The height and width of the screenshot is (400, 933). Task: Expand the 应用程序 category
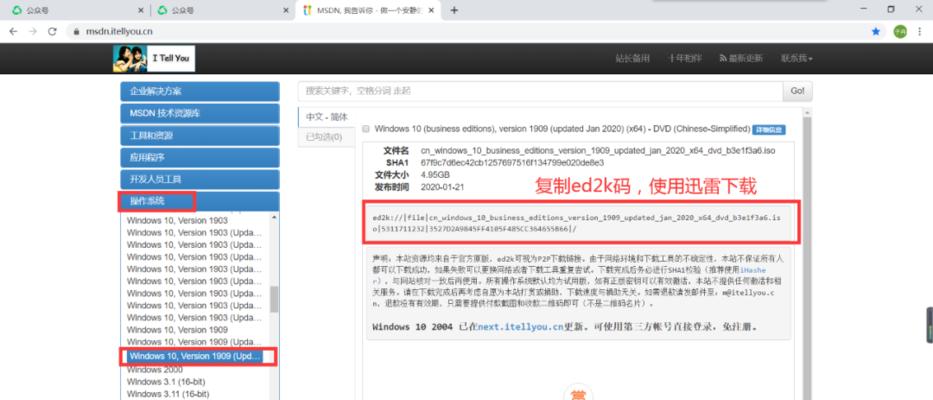pyautogui.click(x=200, y=158)
